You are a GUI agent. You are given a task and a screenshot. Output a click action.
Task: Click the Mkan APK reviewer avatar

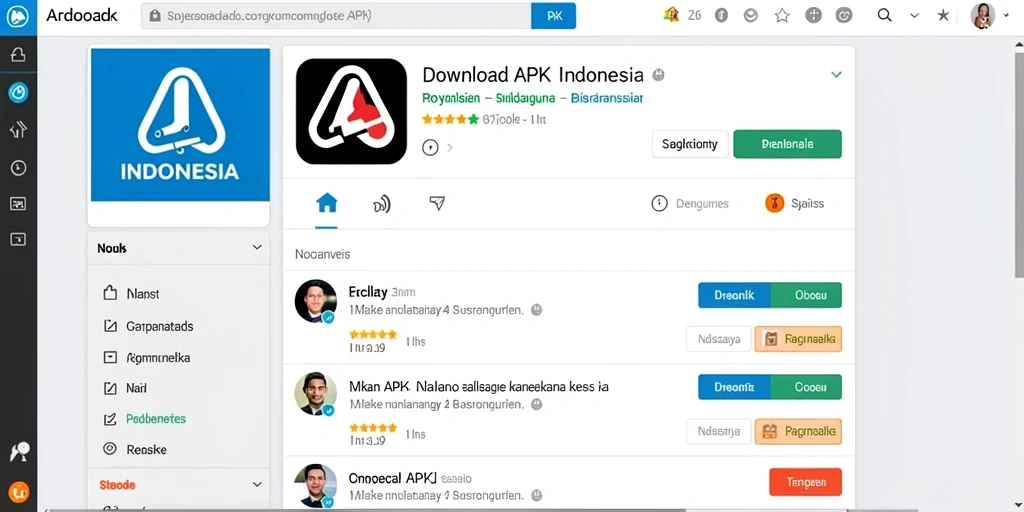[x=315, y=394]
